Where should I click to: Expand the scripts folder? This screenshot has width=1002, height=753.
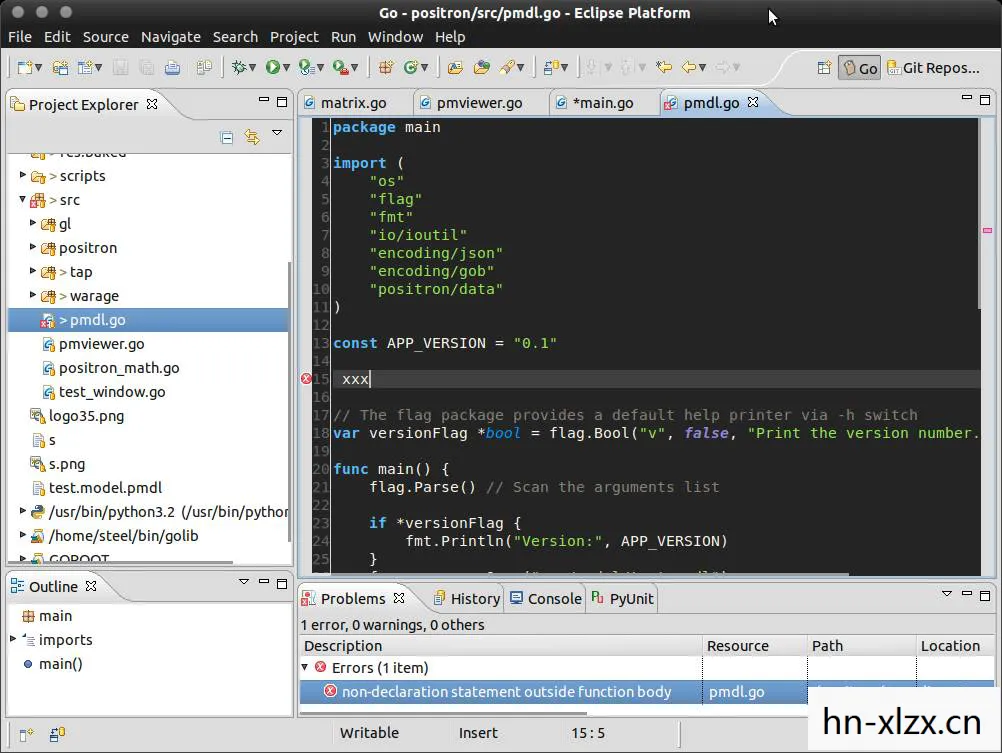click(23, 175)
